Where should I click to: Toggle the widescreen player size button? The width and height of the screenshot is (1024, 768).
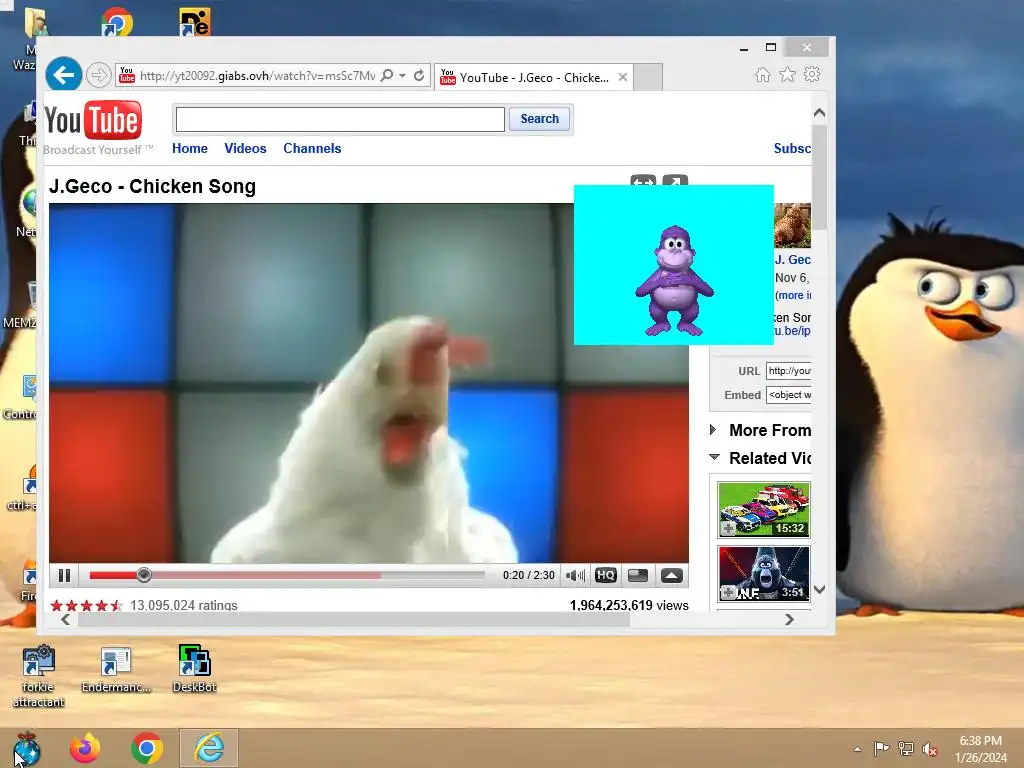[638, 575]
